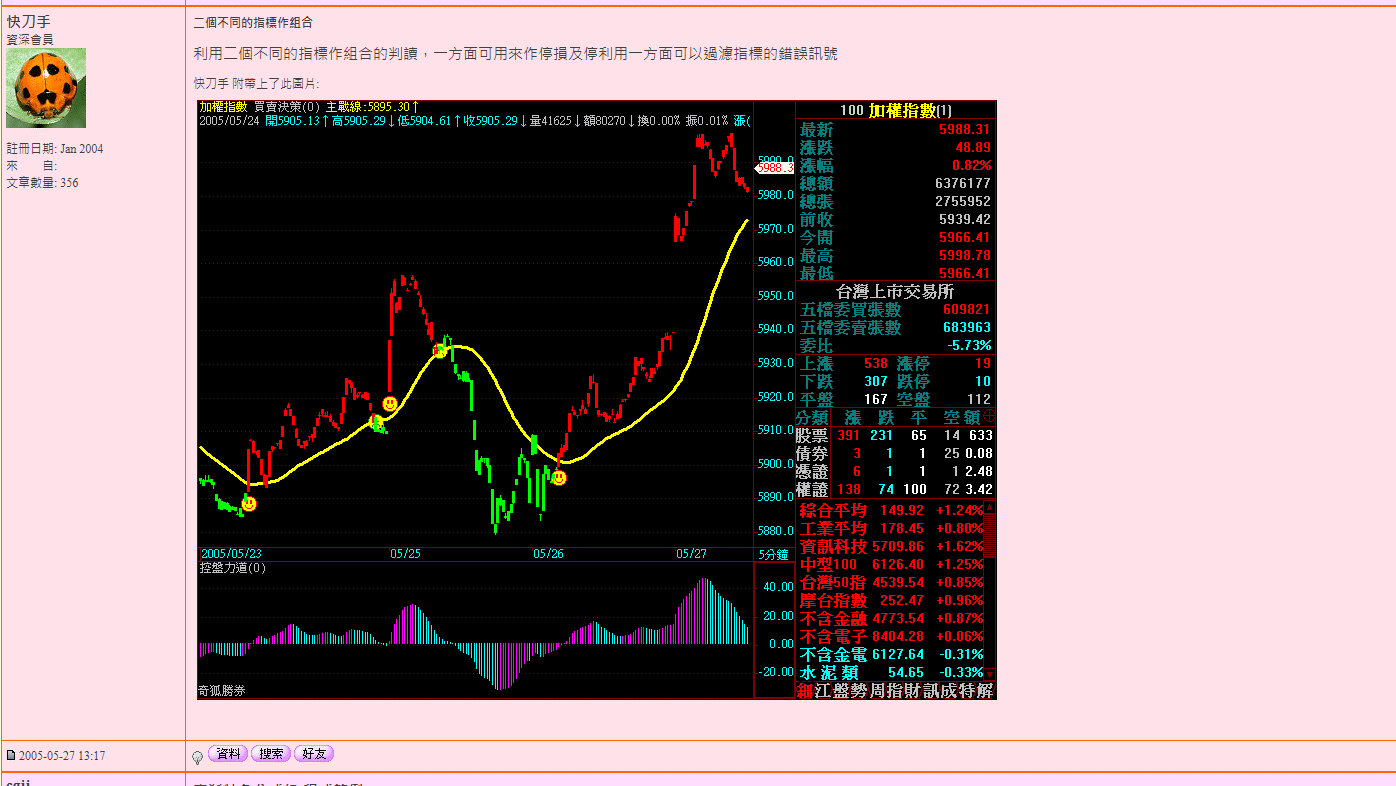Click the main post text about 停損及停利

pos(515,54)
